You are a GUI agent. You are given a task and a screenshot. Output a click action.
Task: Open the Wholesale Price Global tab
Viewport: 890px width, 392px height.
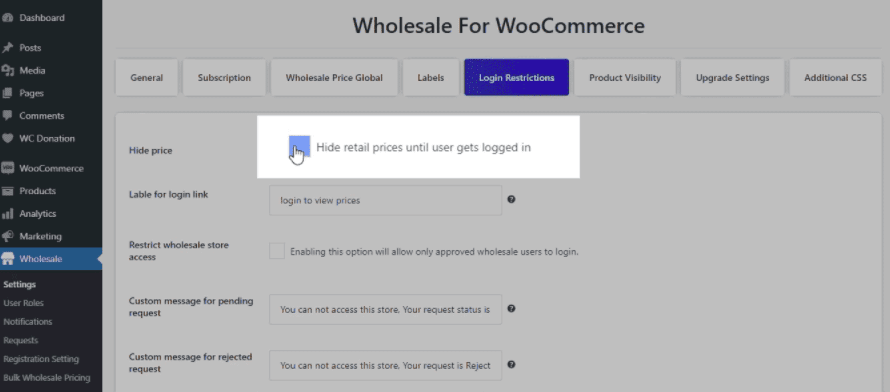(334, 78)
